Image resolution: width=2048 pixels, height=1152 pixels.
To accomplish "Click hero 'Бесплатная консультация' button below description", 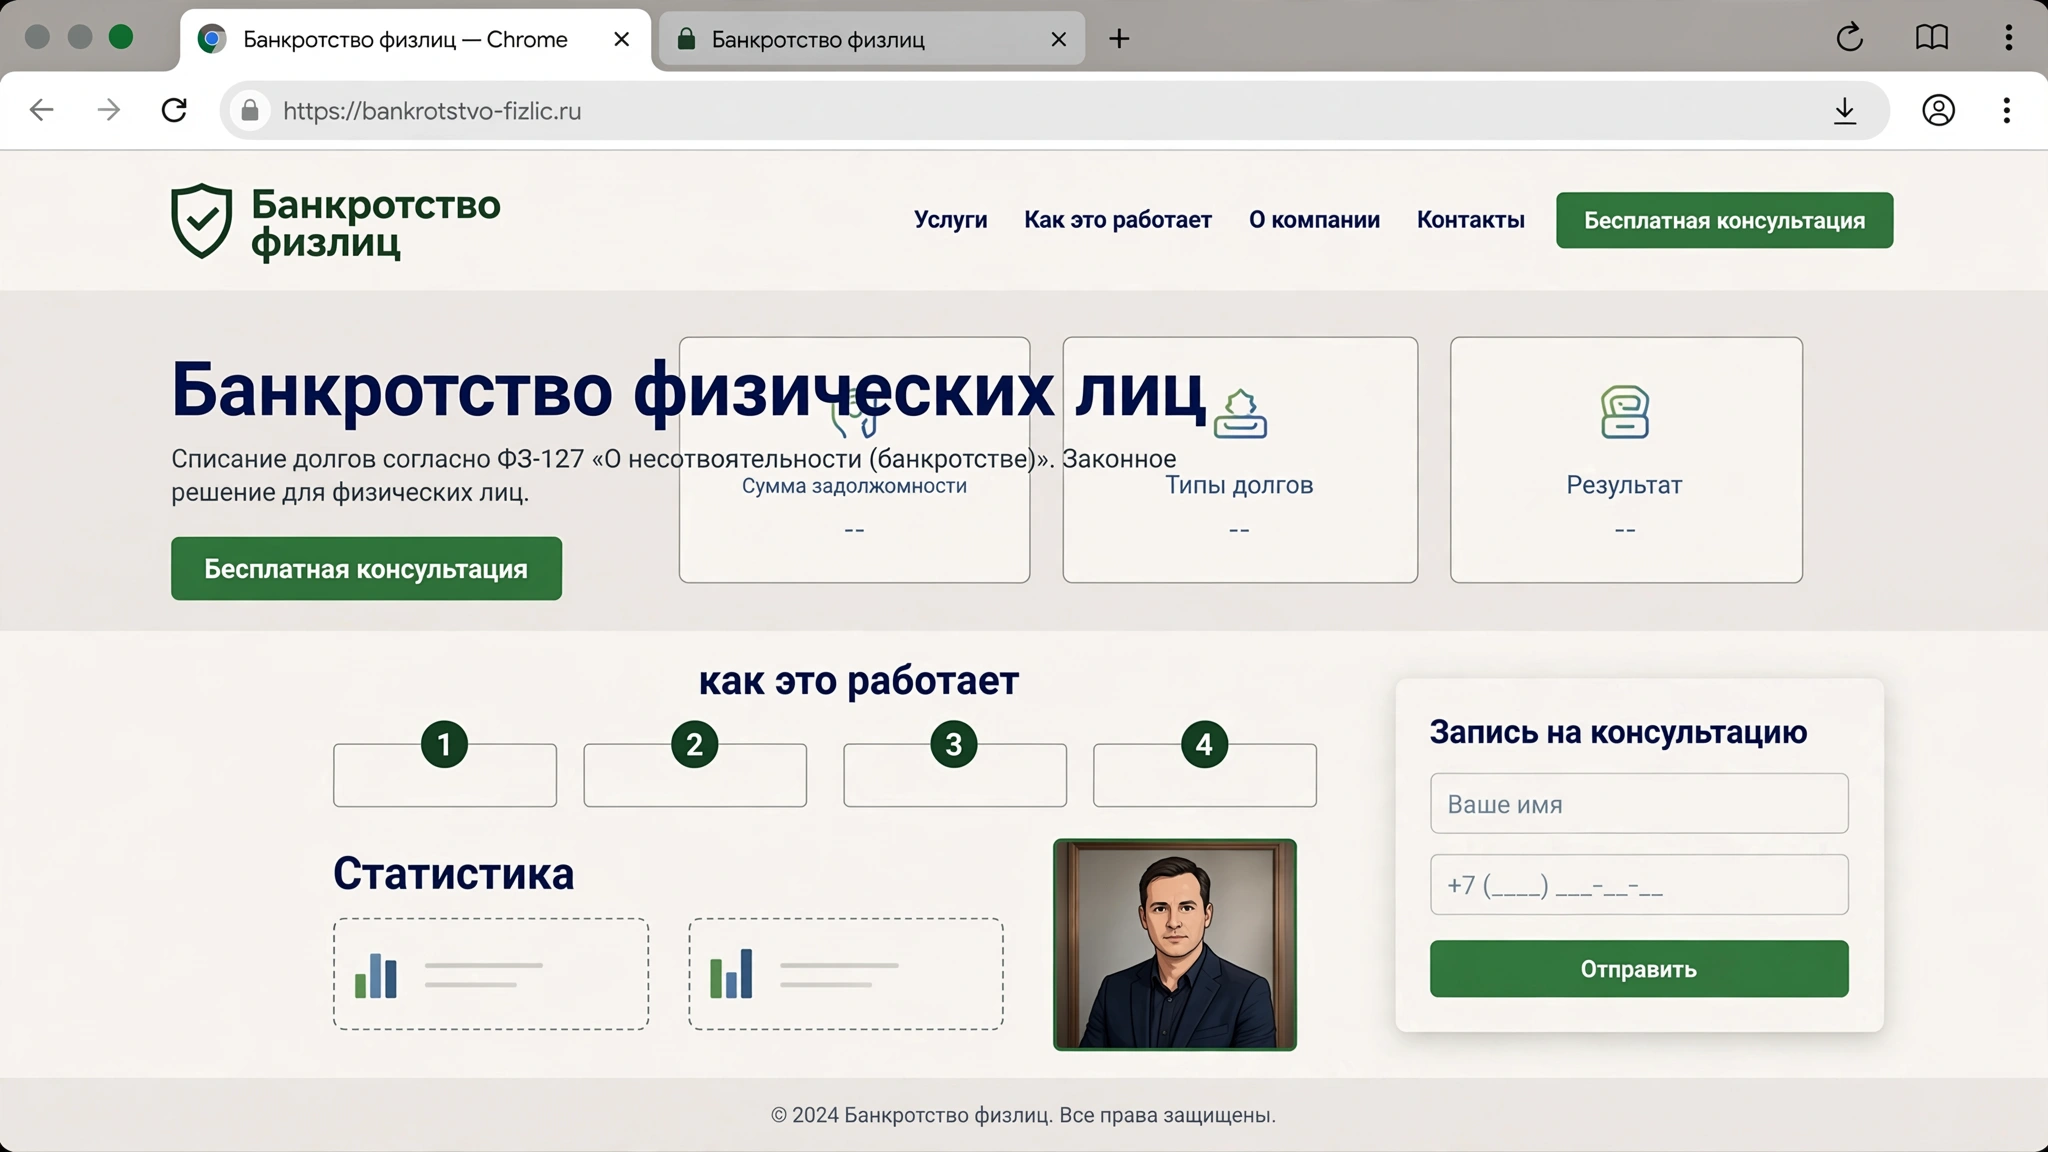I will [x=366, y=568].
